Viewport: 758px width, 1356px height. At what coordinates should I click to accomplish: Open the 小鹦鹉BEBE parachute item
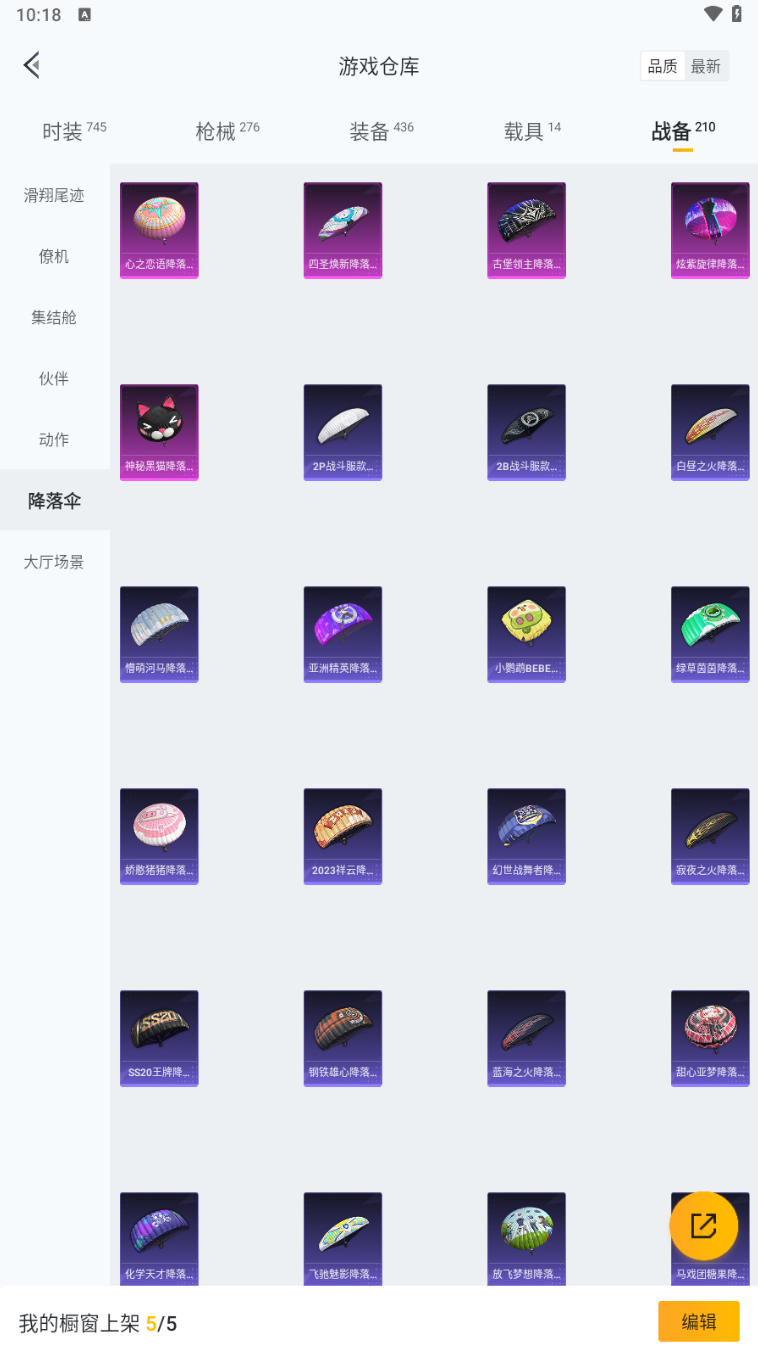pyautogui.click(x=526, y=634)
